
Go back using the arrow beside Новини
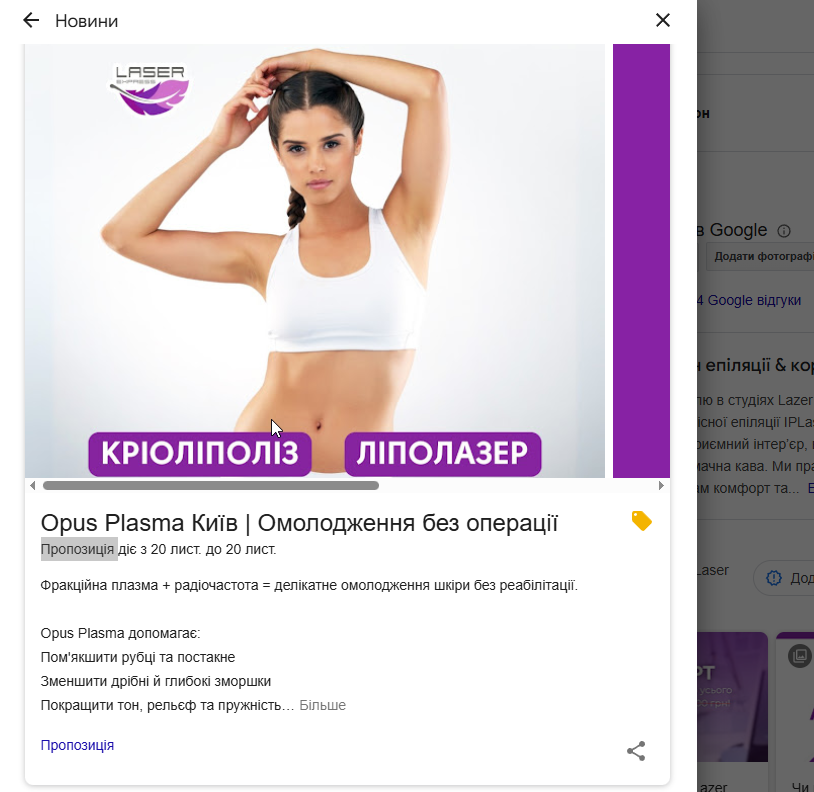point(31,20)
